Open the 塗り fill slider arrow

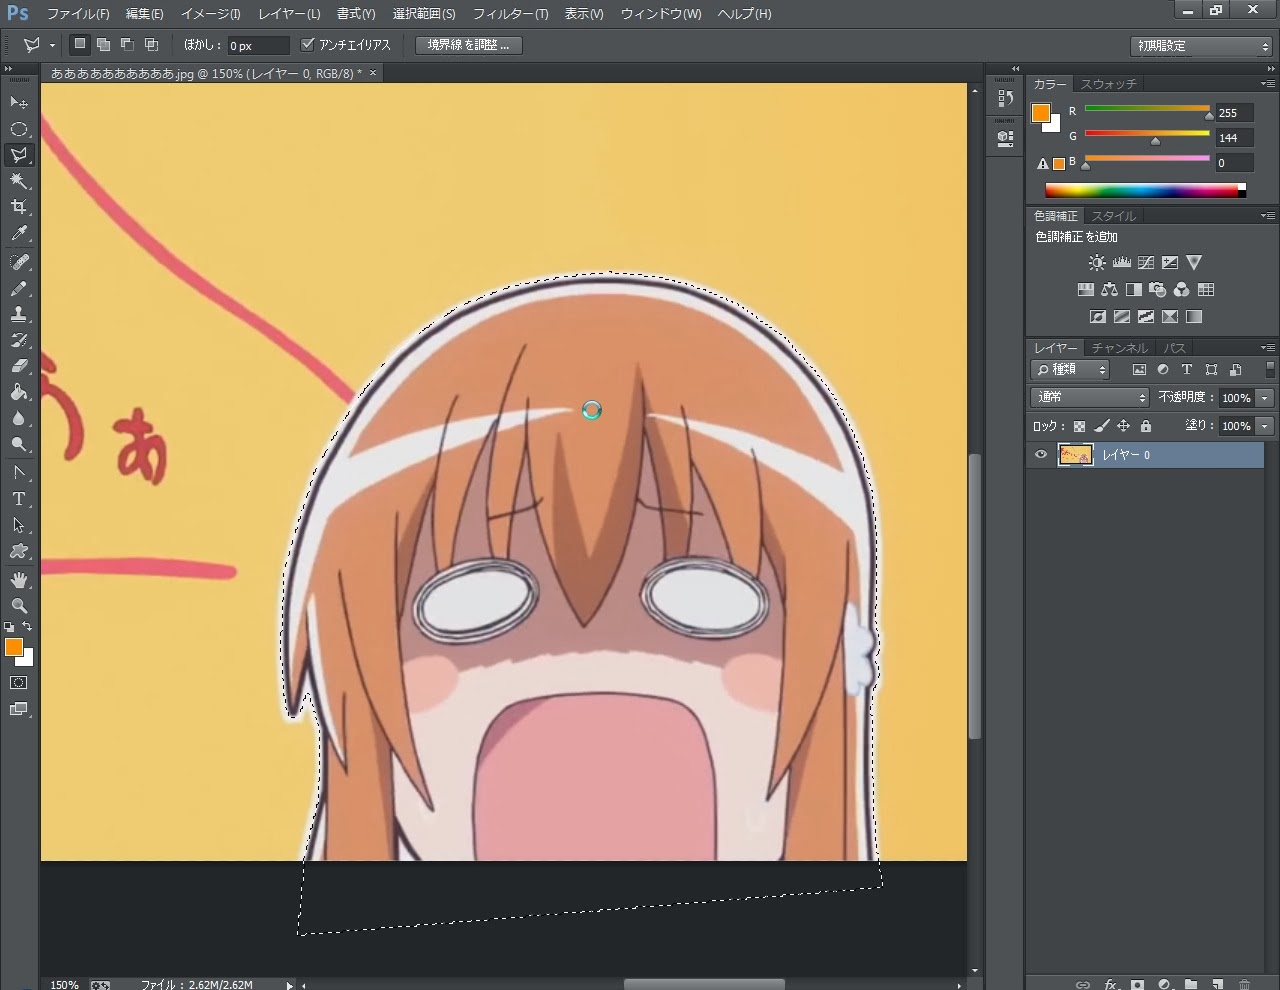click(1265, 426)
